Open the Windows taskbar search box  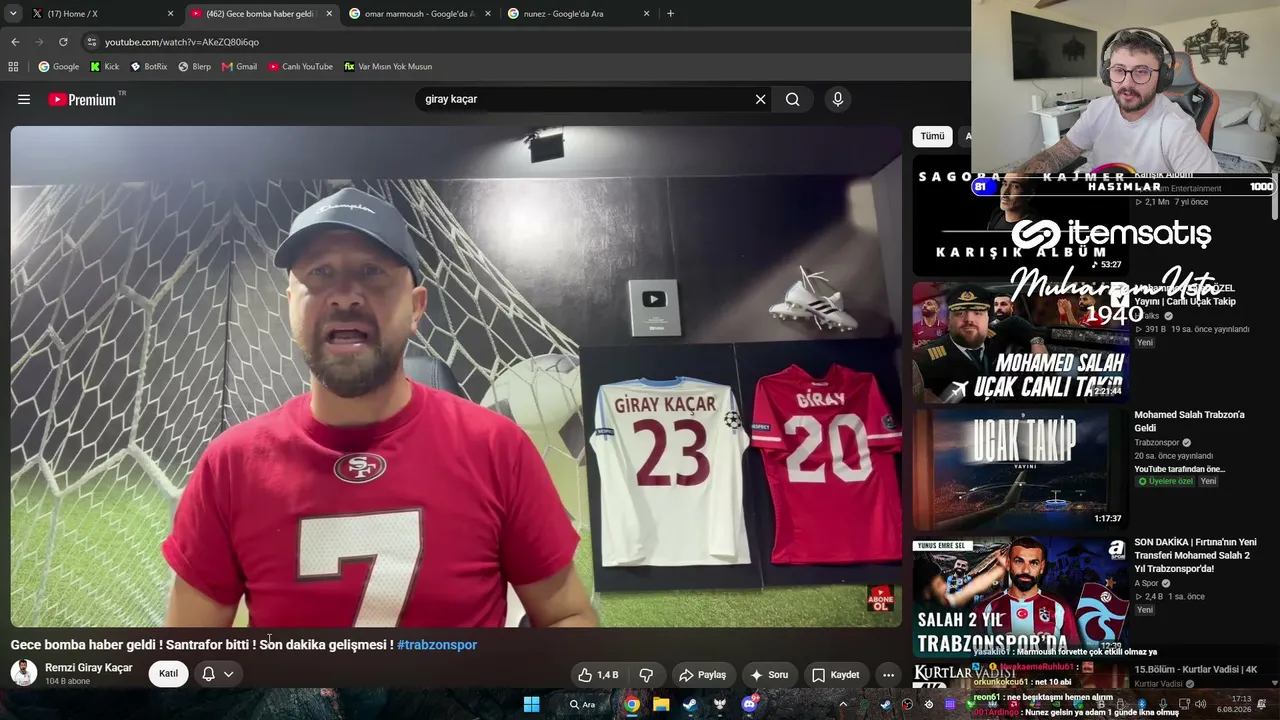point(582,704)
